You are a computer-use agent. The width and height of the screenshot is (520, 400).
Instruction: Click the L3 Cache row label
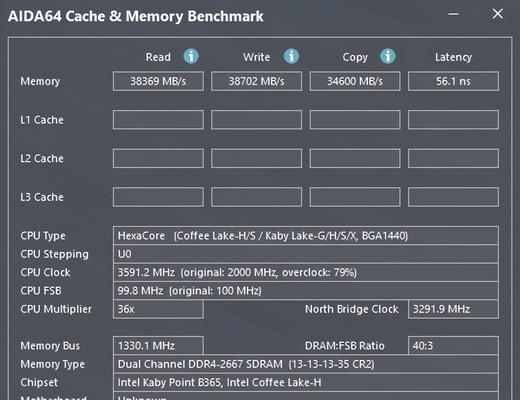[42, 197]
